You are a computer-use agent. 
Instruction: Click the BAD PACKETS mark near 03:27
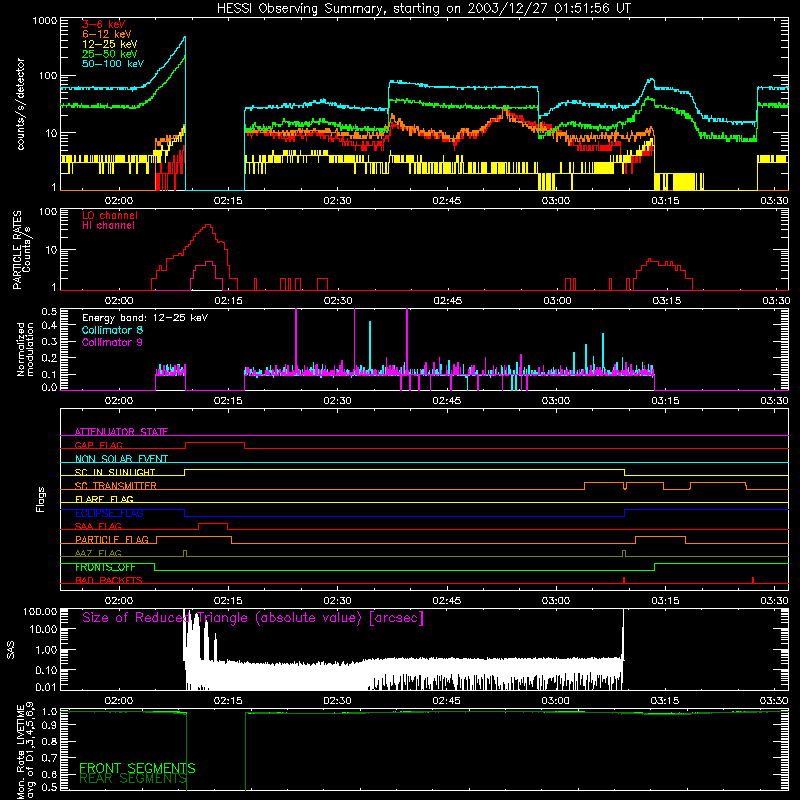coord(753,580)
